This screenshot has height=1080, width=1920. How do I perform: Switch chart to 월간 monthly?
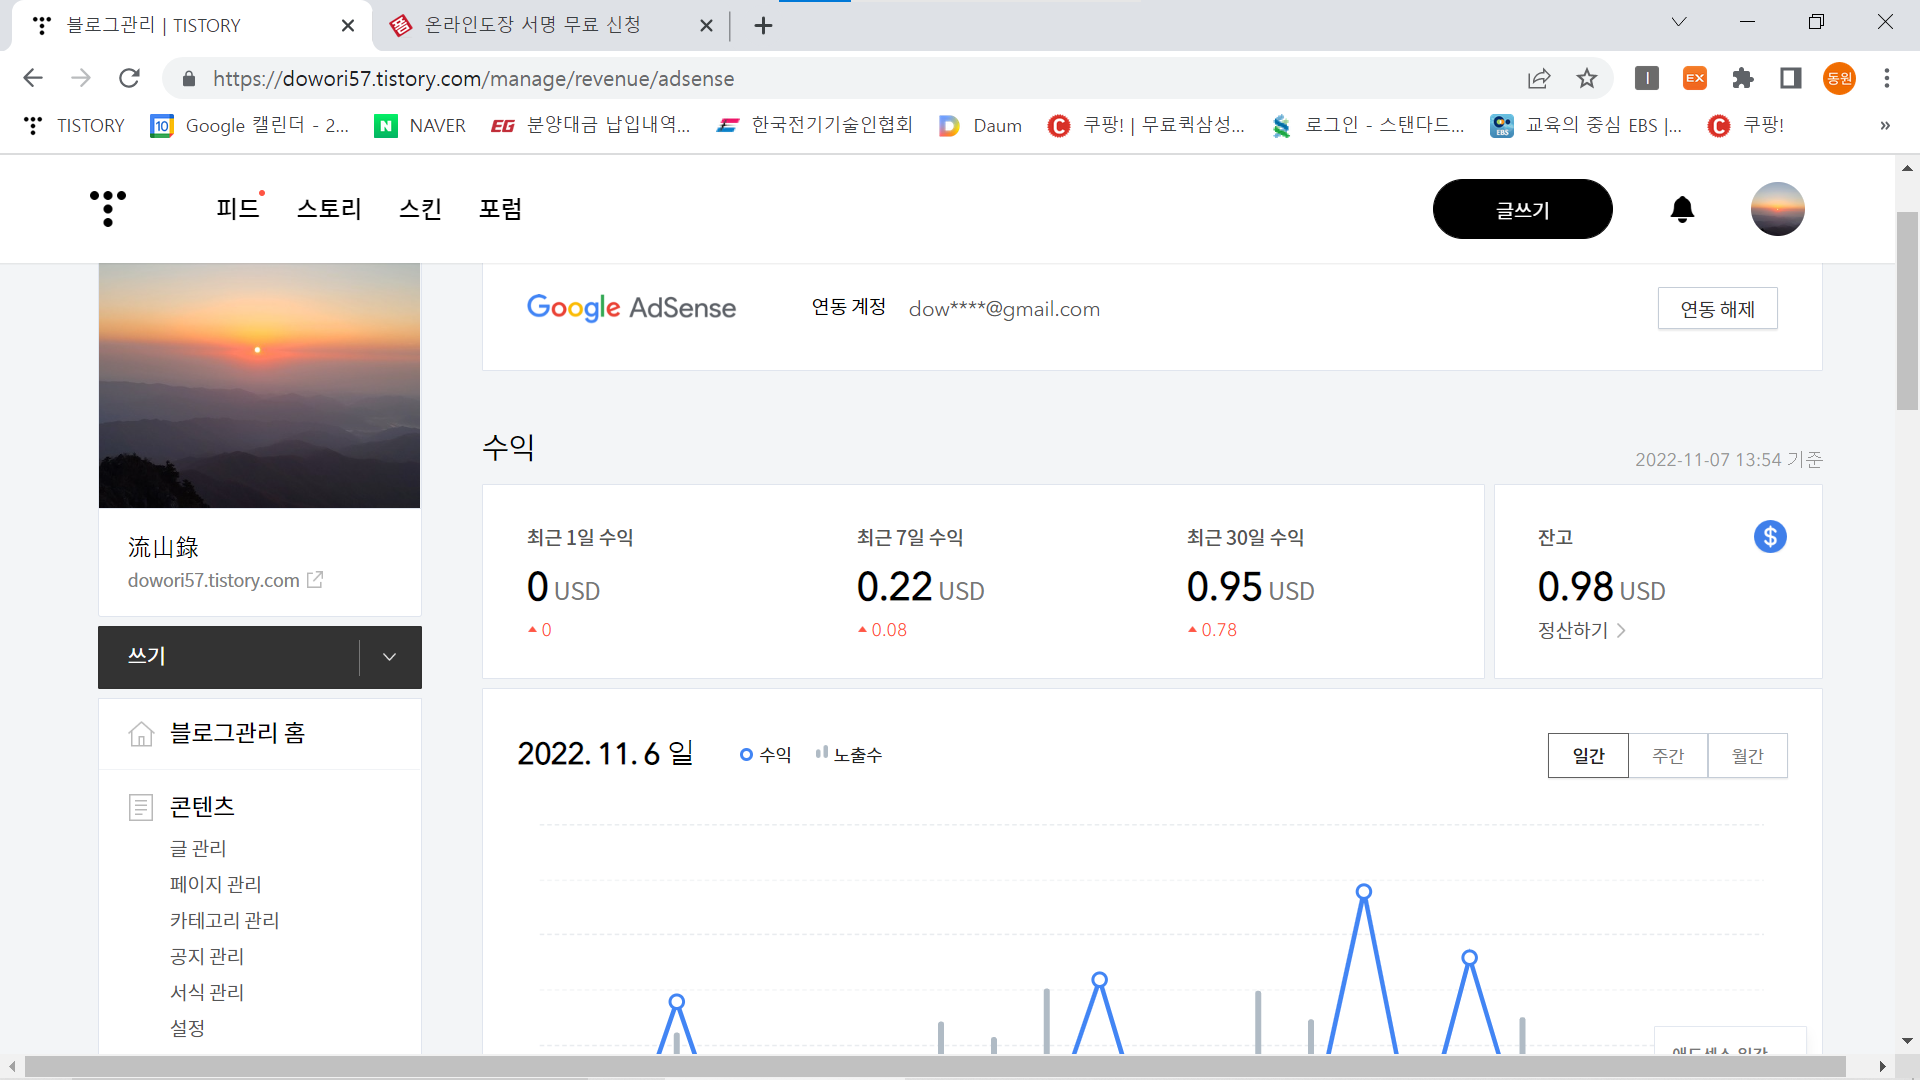[x=1747, y=756]
